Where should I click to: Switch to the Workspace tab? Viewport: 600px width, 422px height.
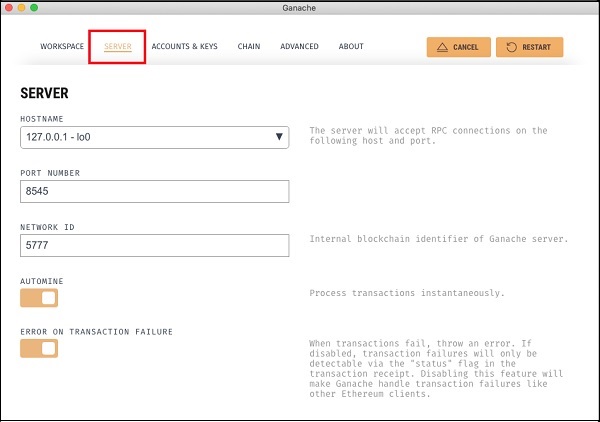(62, 46)
